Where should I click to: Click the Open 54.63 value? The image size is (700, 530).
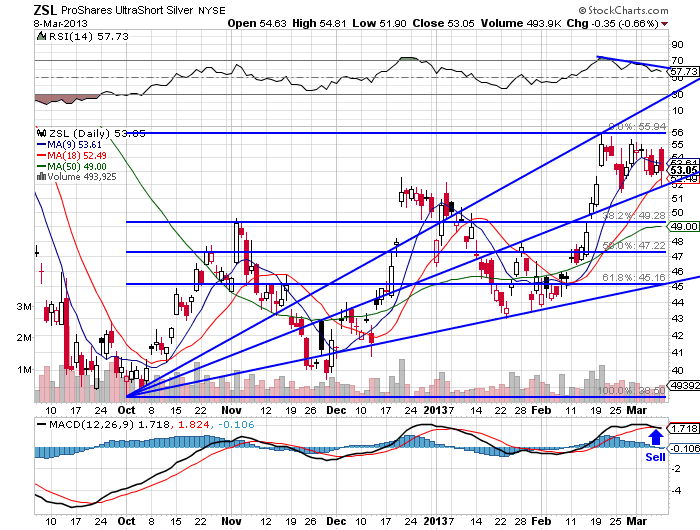(257, 23)
